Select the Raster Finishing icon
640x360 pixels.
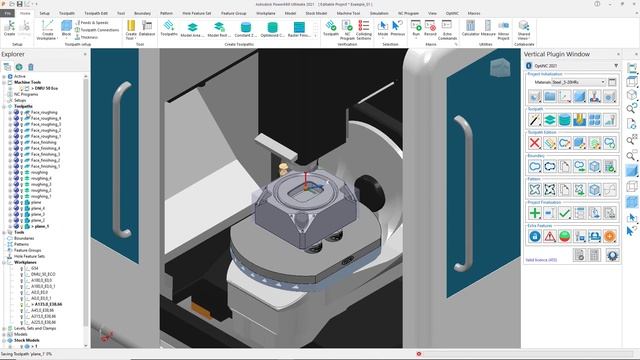299,29
